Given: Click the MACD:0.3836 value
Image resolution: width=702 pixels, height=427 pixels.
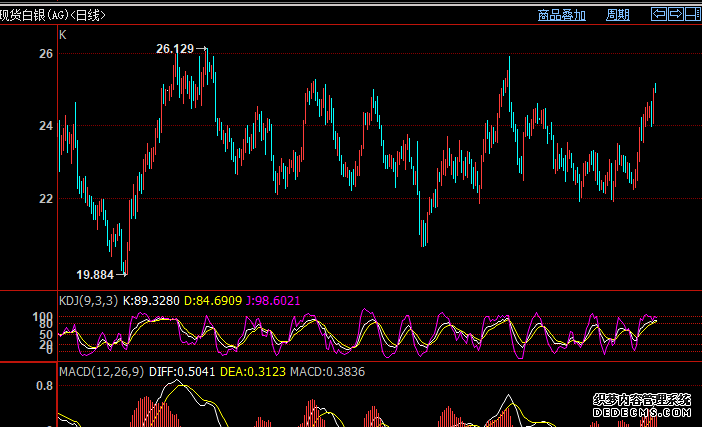Looking at the screenshot, I should 327,372.
